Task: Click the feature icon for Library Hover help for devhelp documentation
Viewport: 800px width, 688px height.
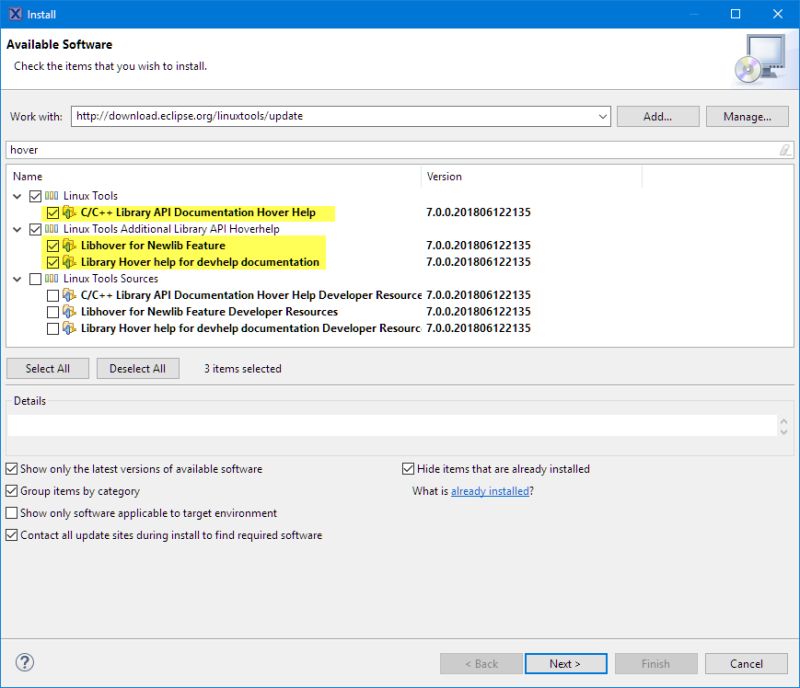Action: [67, 261]
